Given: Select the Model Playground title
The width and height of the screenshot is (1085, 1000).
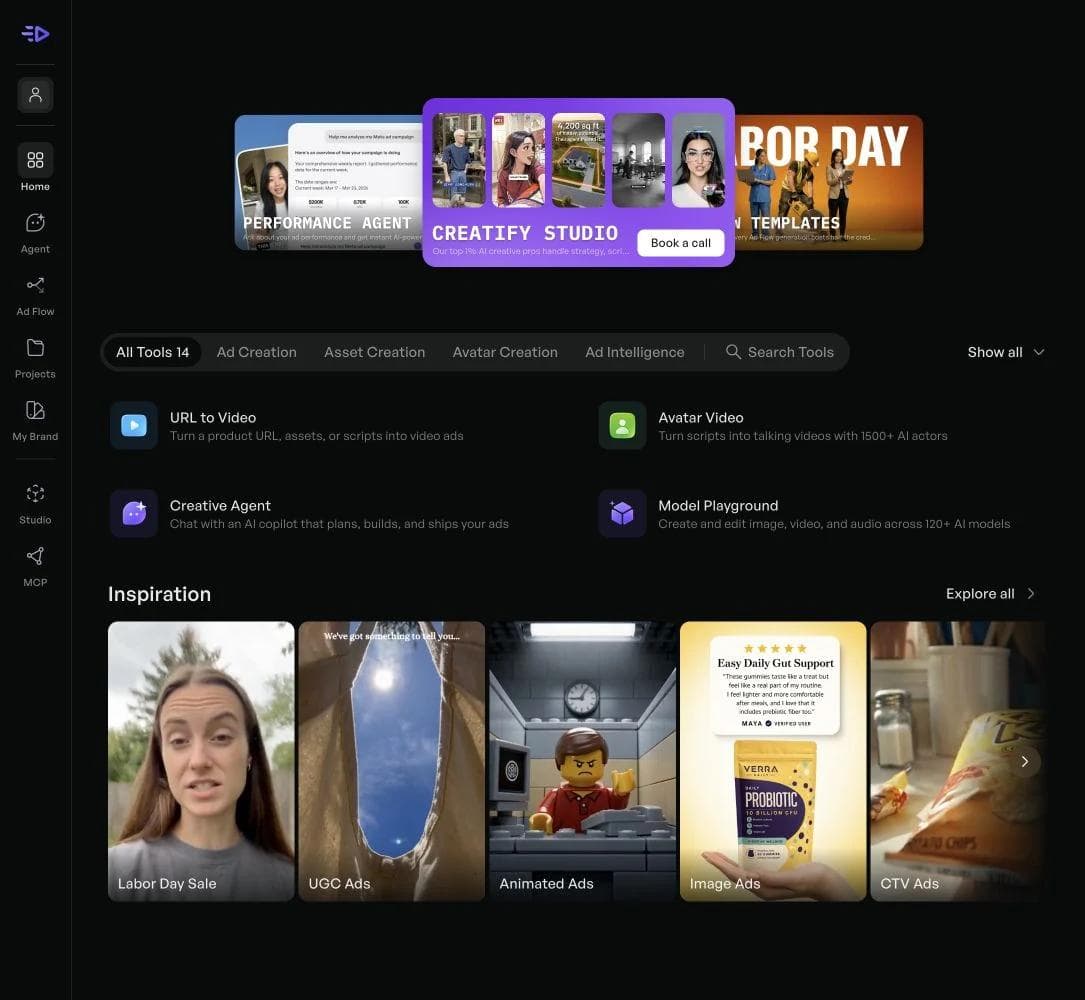Looking at the screenshot, I should (718, 506).
